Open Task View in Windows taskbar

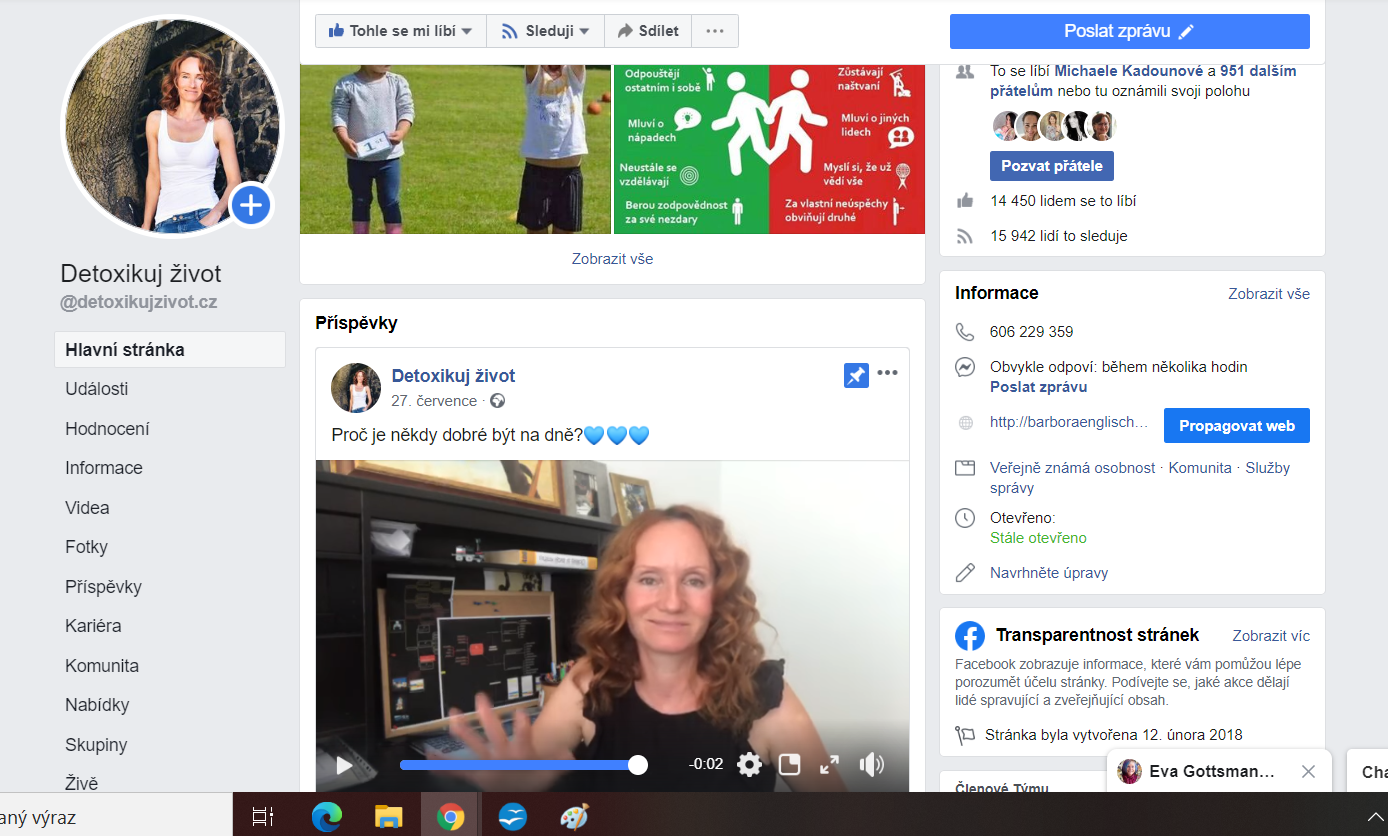[263, 816]
